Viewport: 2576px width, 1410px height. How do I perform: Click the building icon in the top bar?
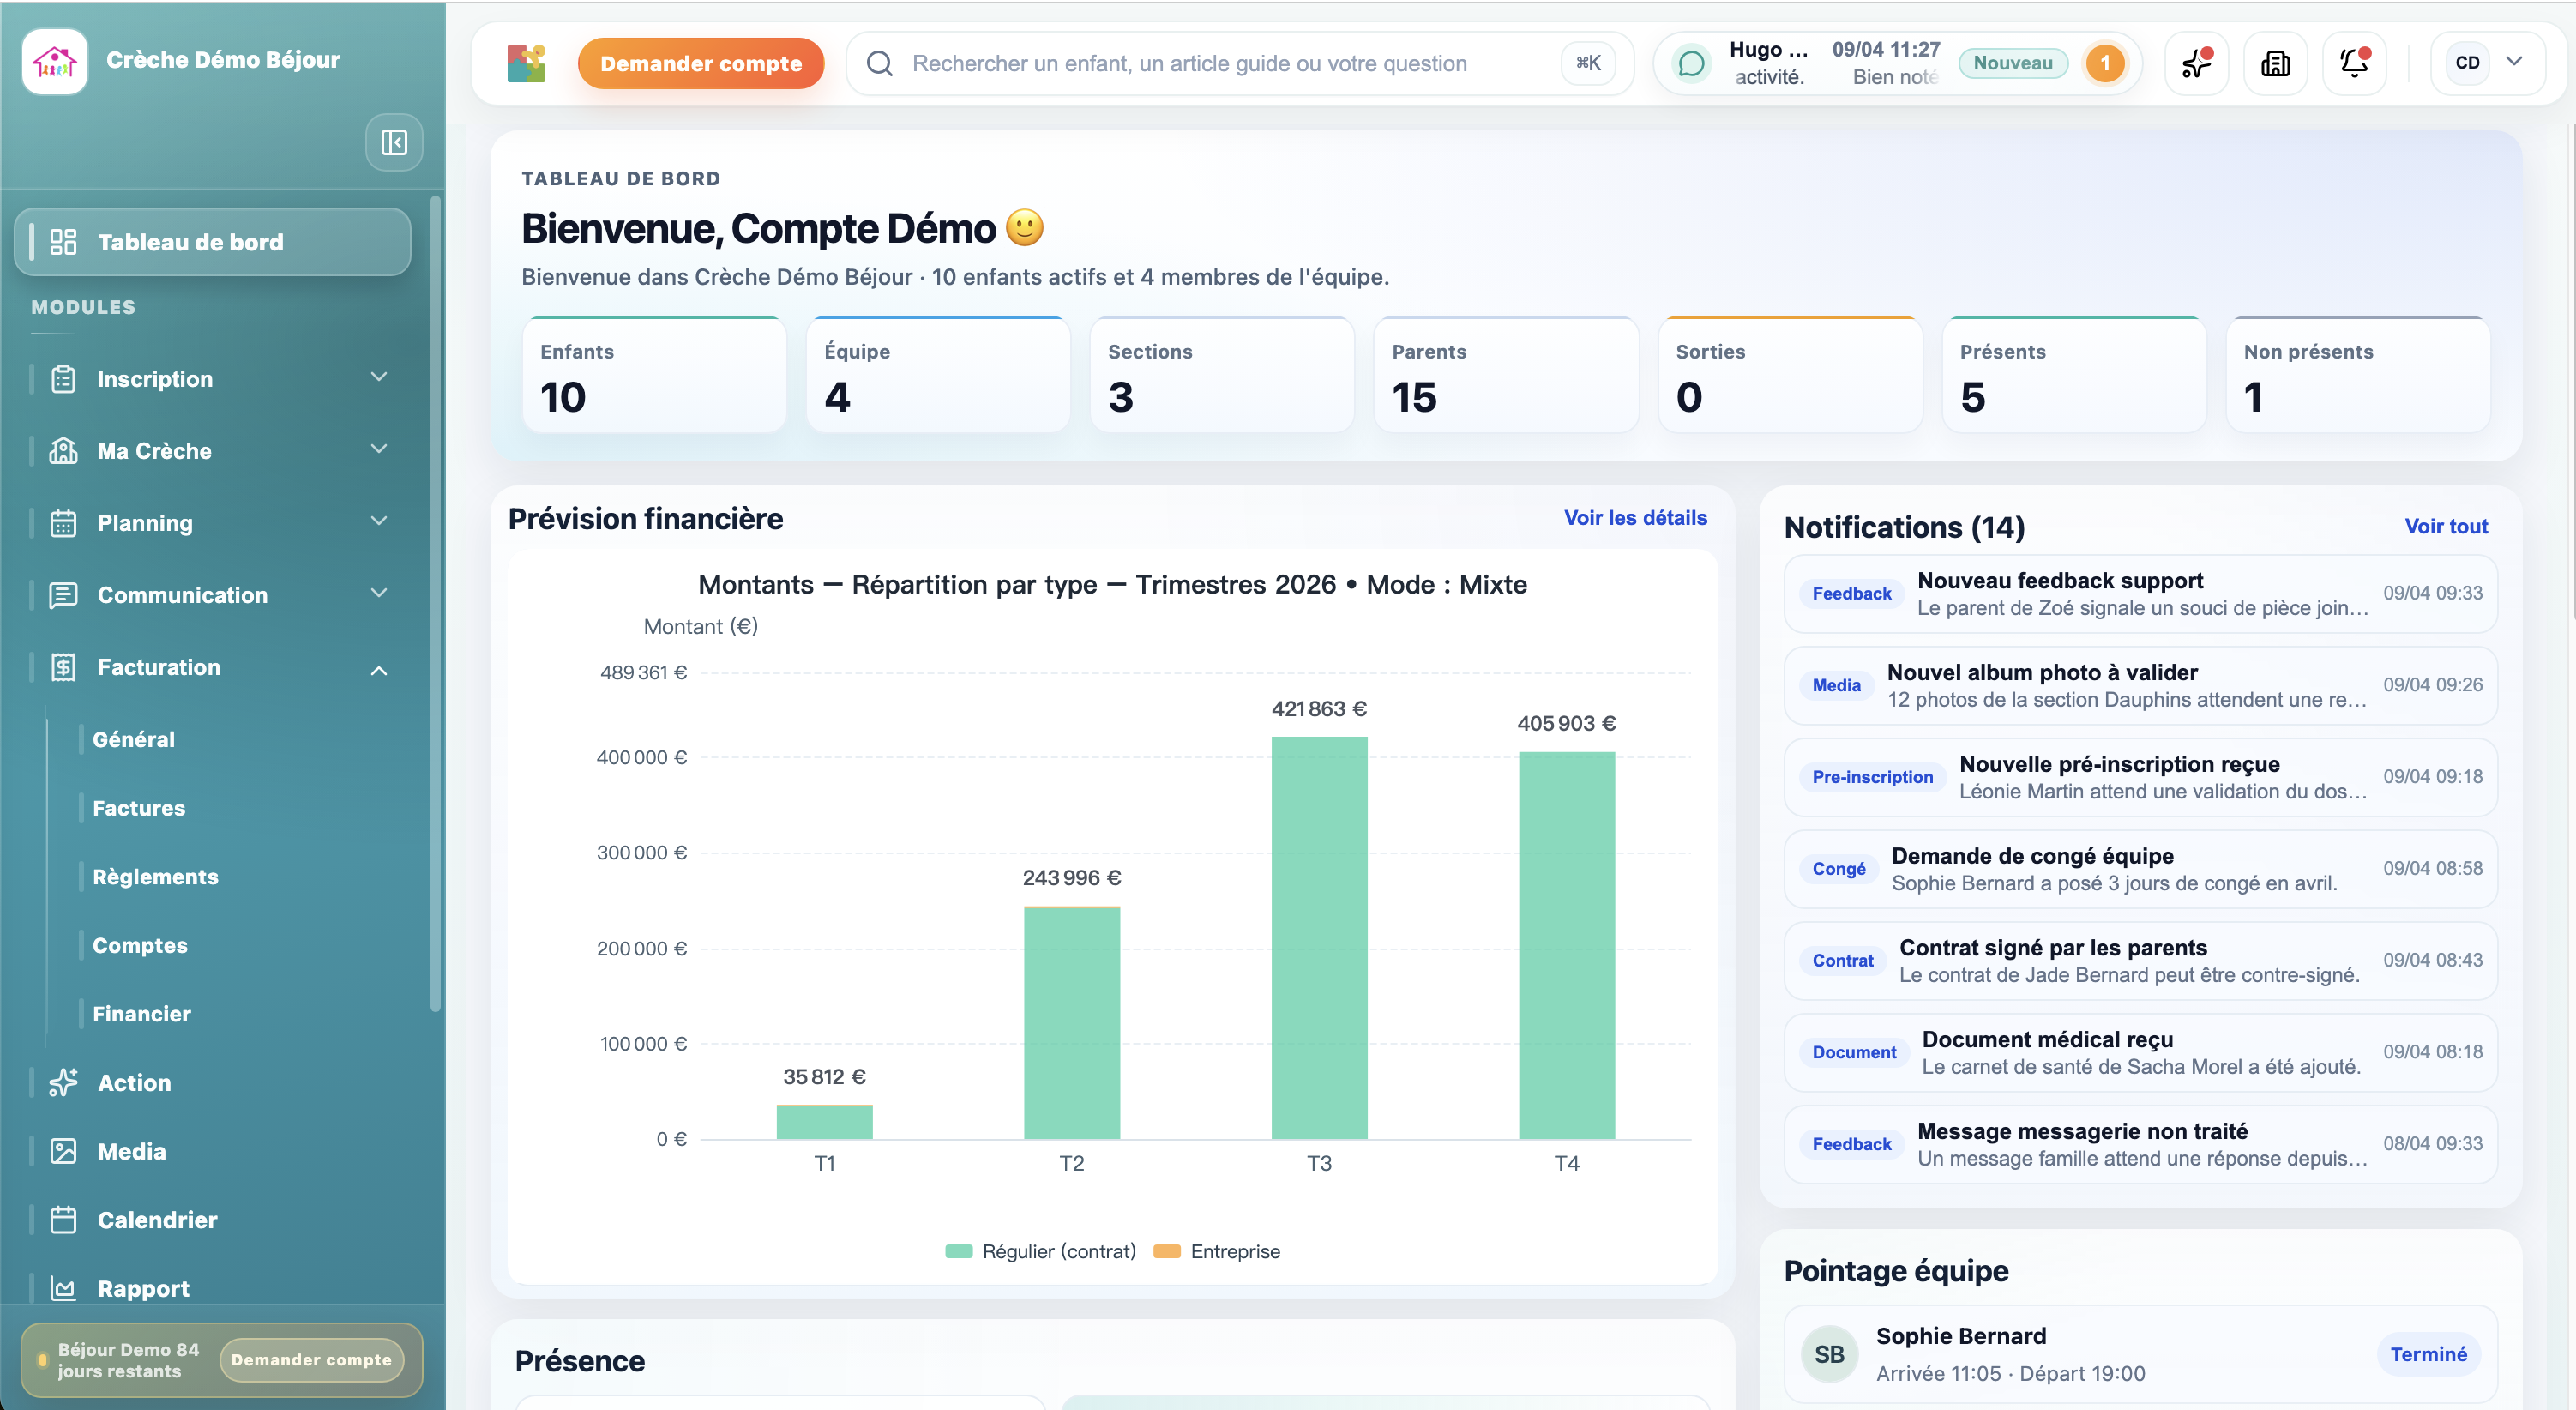(x=2275, y=62)
